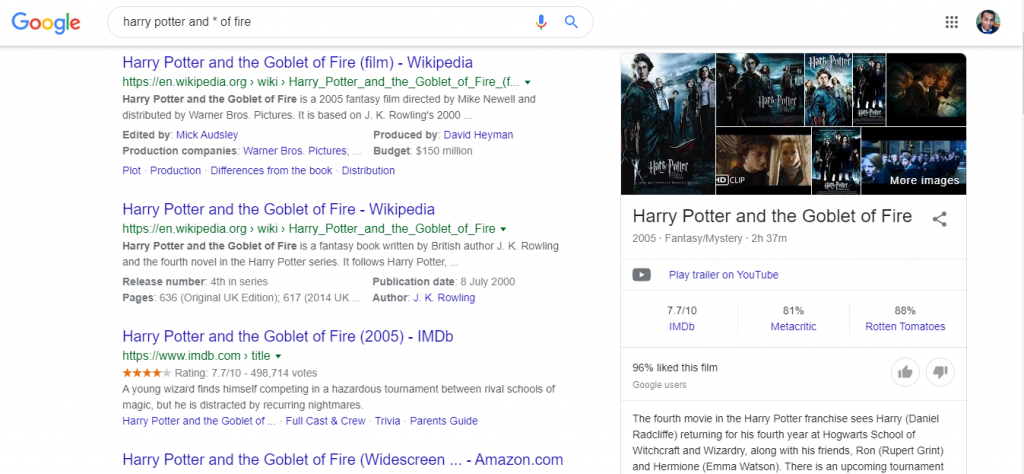Open Goblet of Fire (film) Wikipedia result
The height and width of the screenshot is (474, 1024).
298,63
